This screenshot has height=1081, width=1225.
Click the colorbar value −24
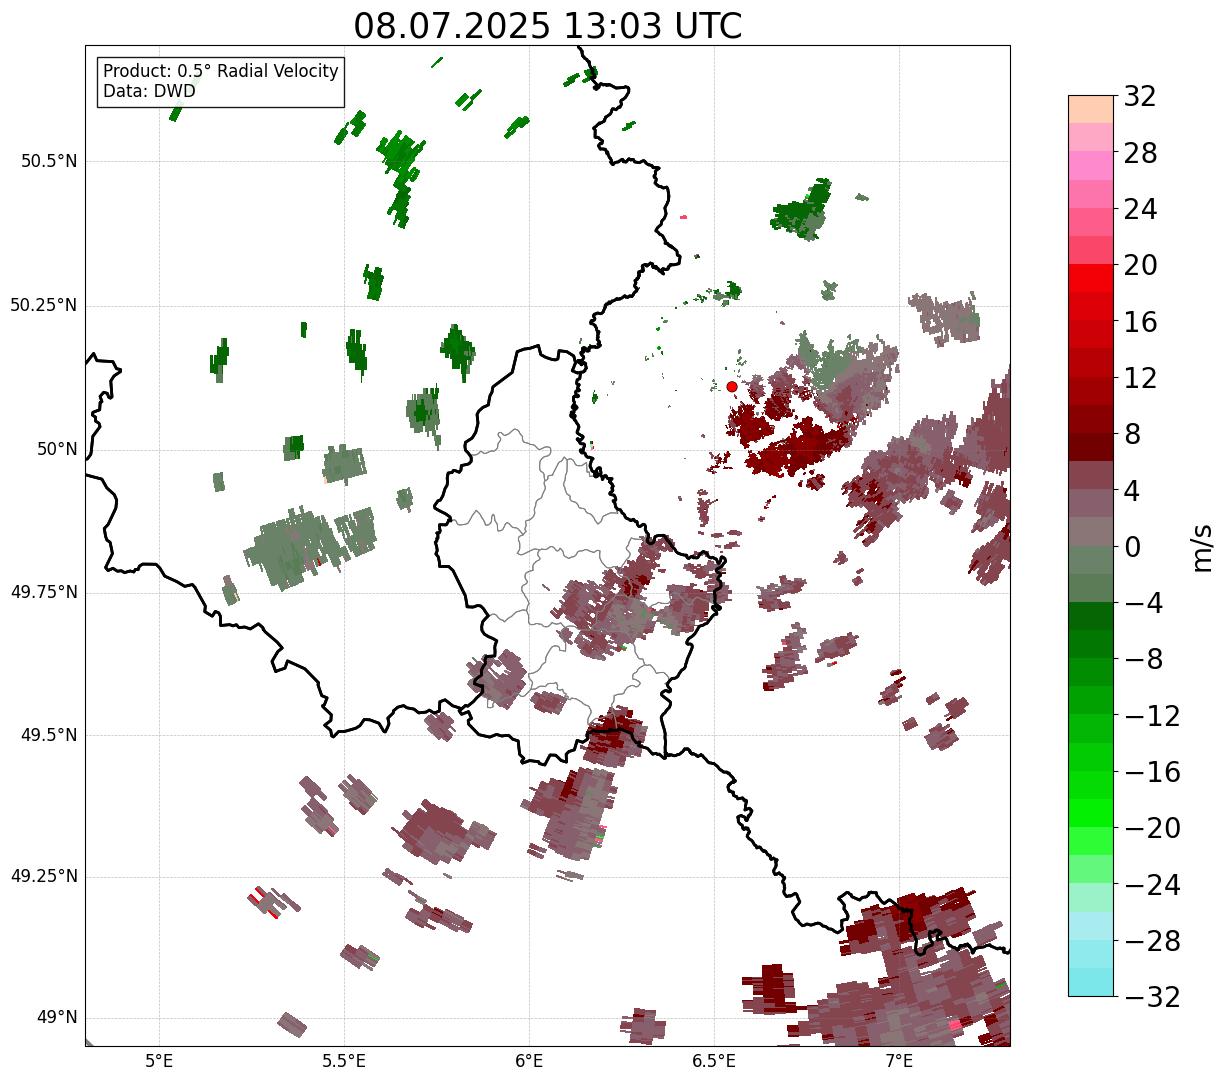[x=1152, y=885]
